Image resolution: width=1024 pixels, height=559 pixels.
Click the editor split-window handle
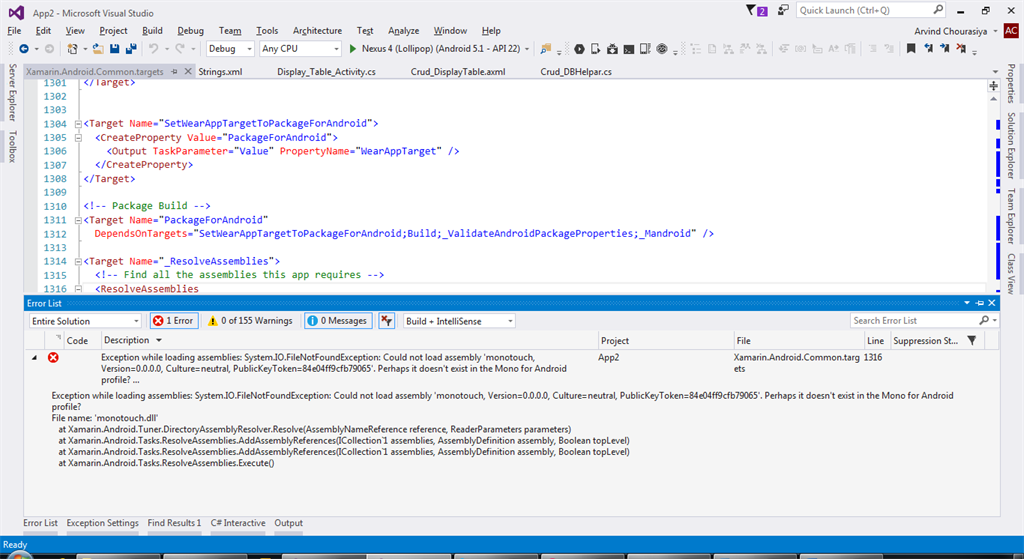993,86
